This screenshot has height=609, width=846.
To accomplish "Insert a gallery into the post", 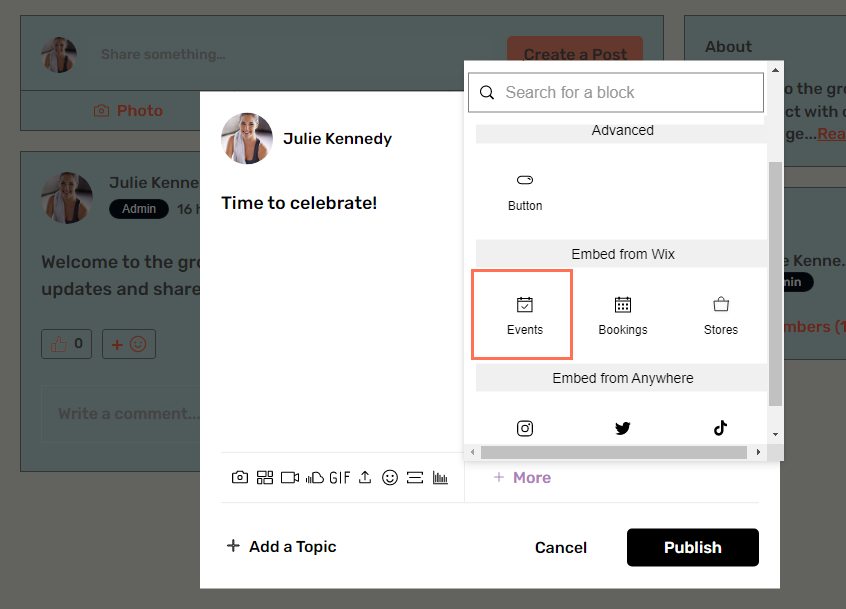I will pyautogui.click(x=264, y=477).
